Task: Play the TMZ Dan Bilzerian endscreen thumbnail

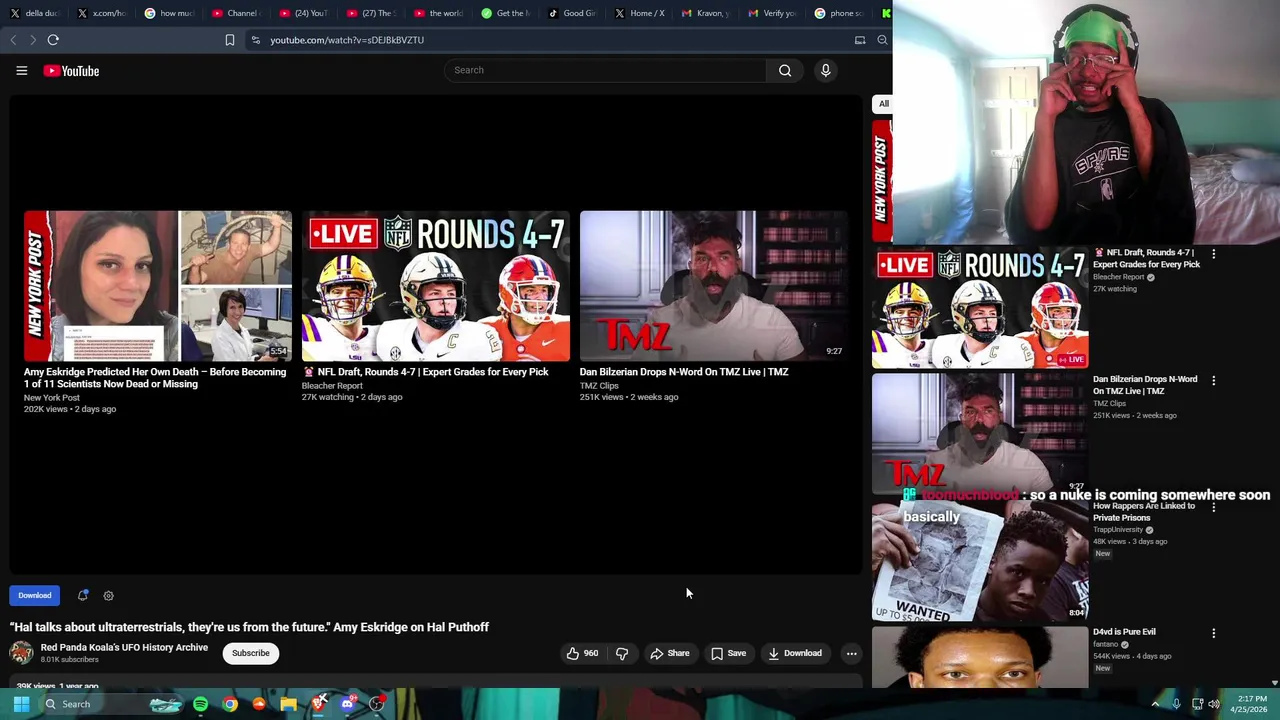Action: (x=714, y=286)
